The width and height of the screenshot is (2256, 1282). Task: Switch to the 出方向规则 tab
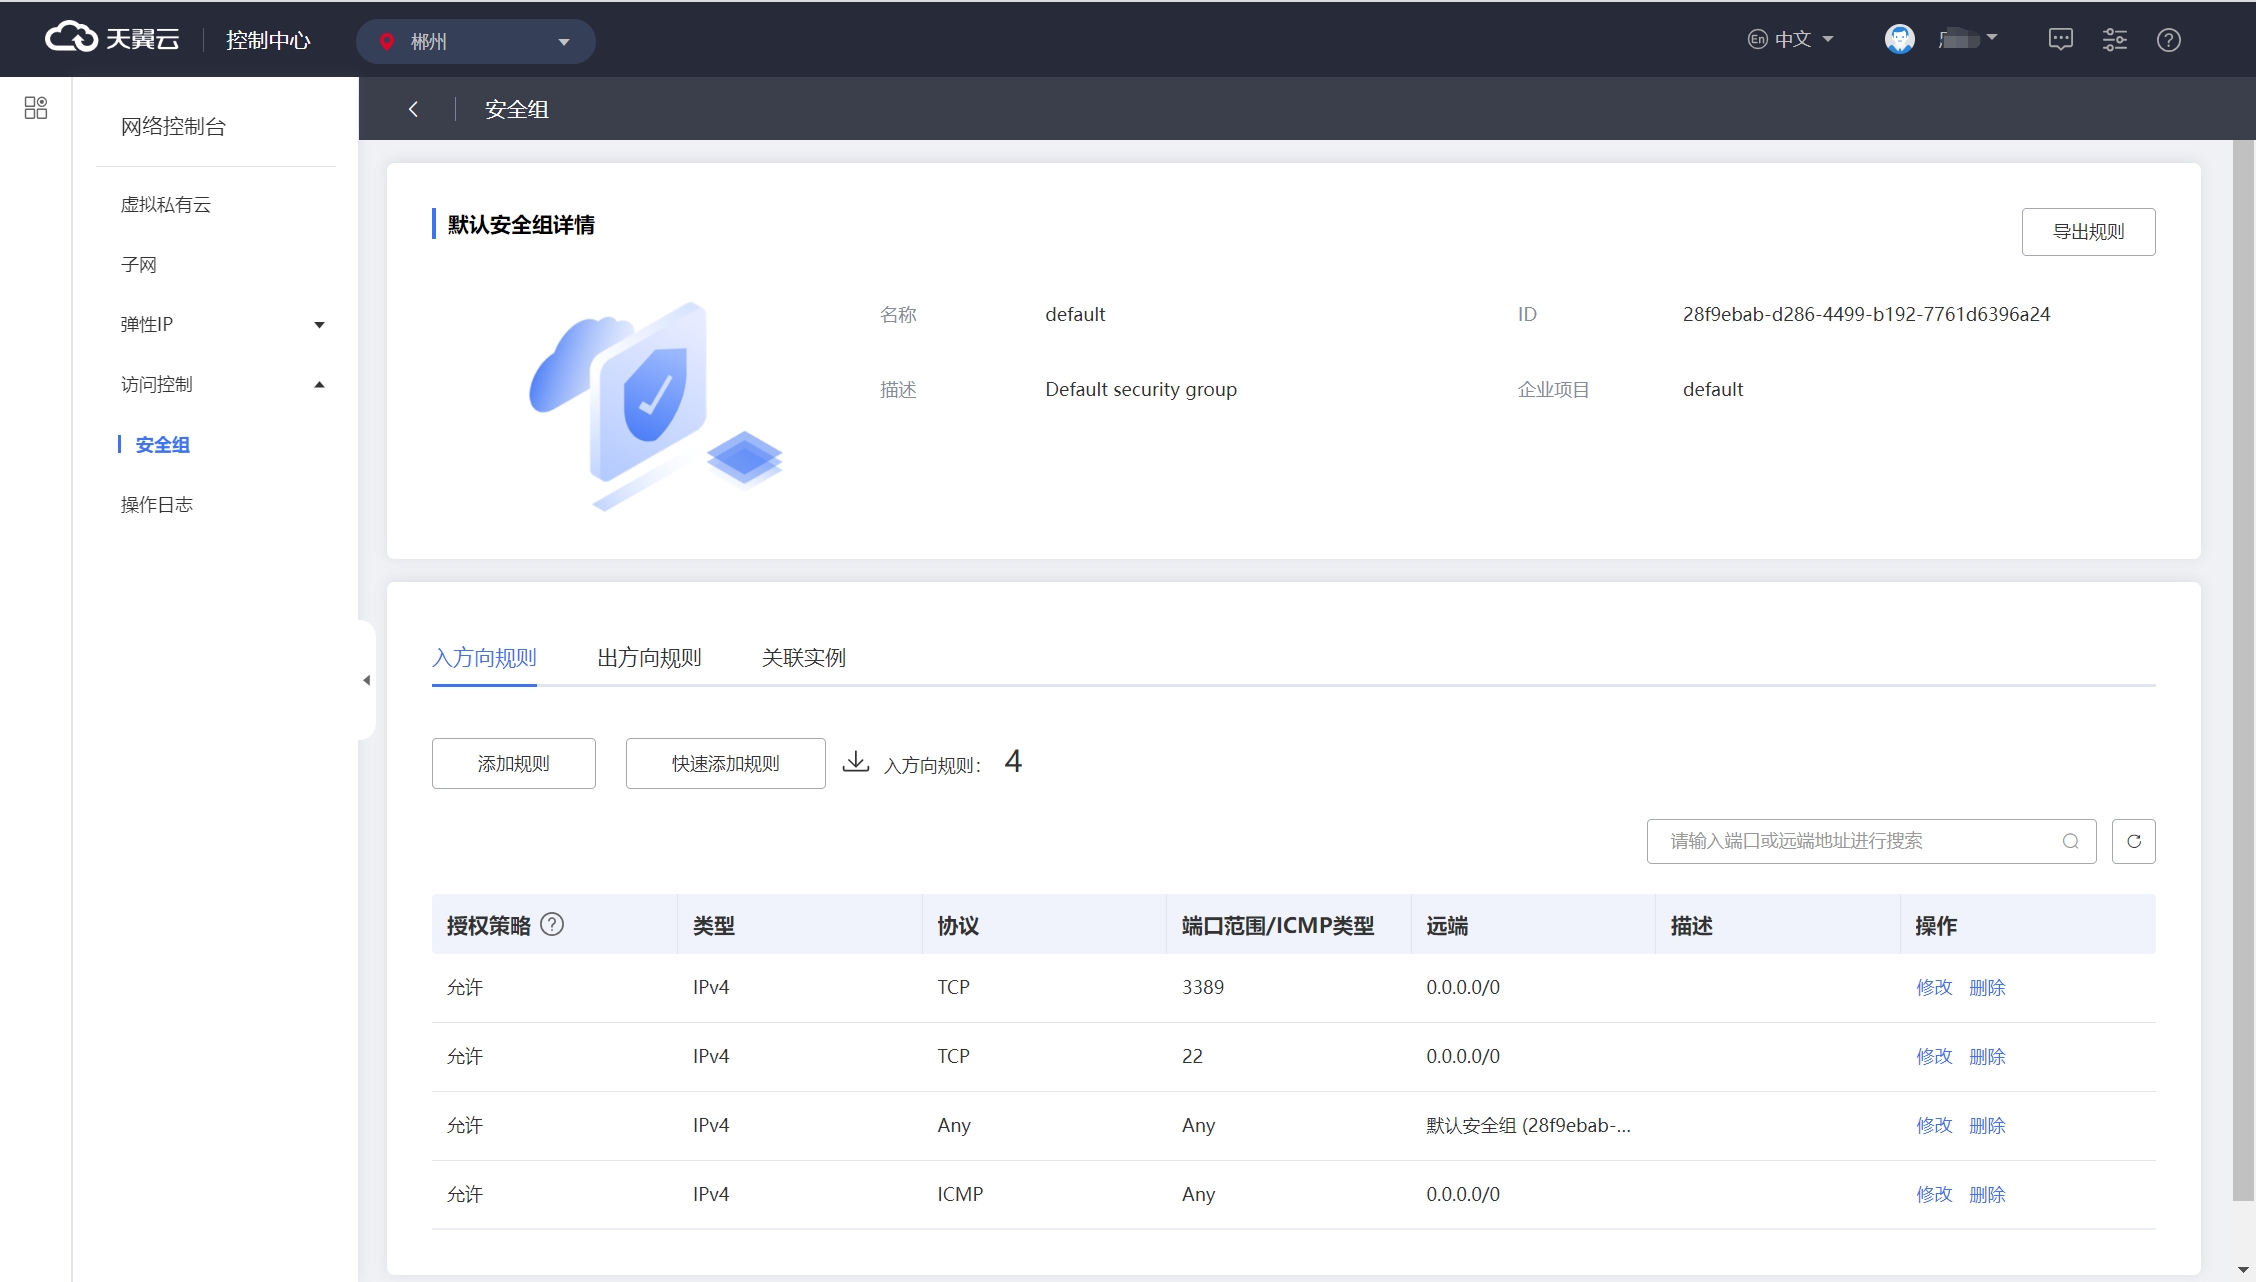(x=649, y=657)
